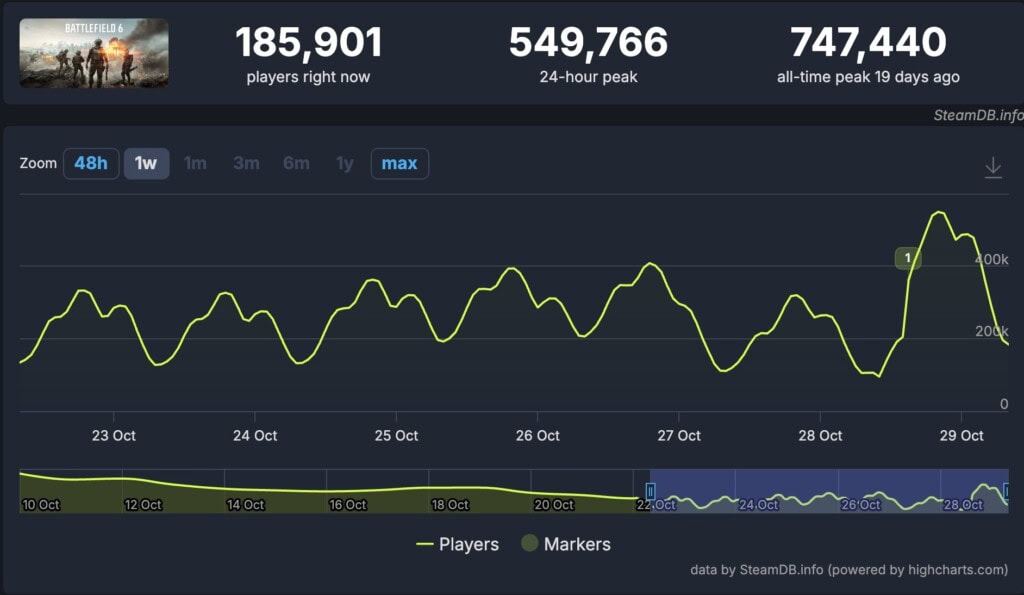Click the all-time peak value 747,440

coord(868,42)
